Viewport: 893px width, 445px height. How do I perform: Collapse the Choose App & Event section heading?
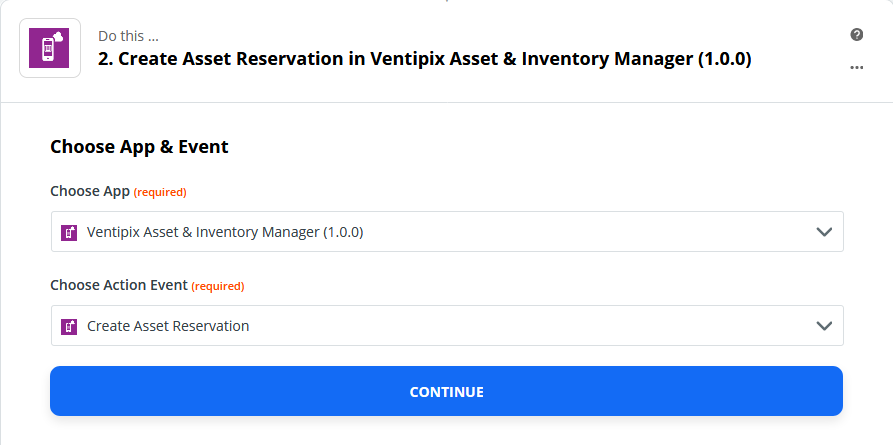pyautogui.click(x=139, y=147)
